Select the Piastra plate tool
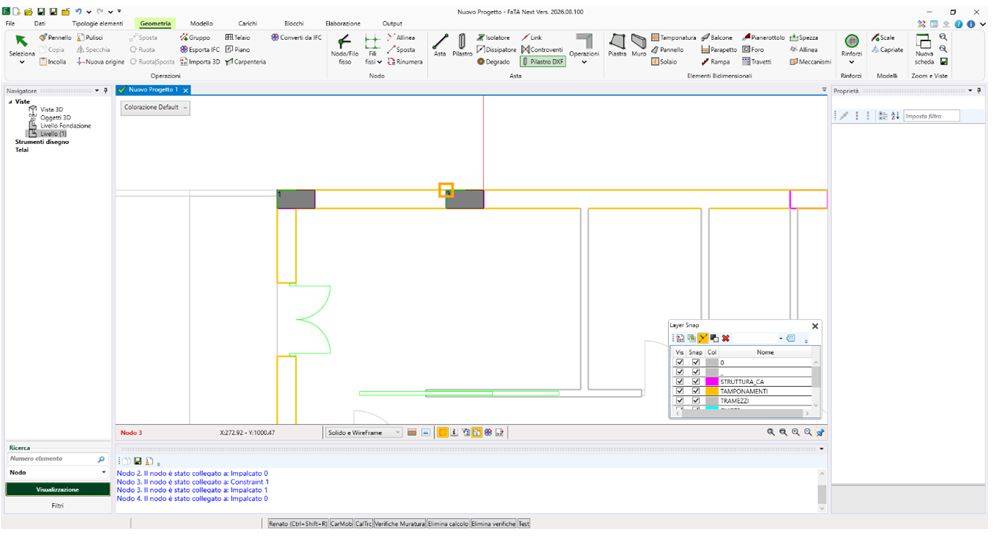 pos(617,46)
